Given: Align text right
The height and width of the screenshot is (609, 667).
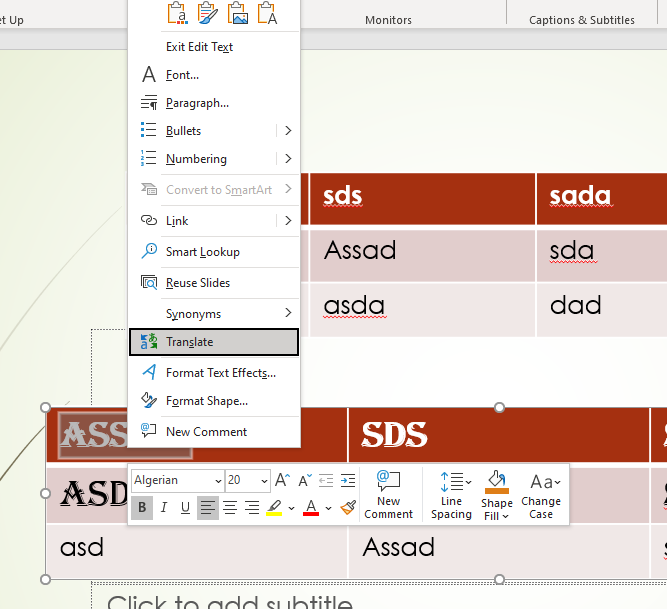Looking at the screenshot, I should [252, 507].
